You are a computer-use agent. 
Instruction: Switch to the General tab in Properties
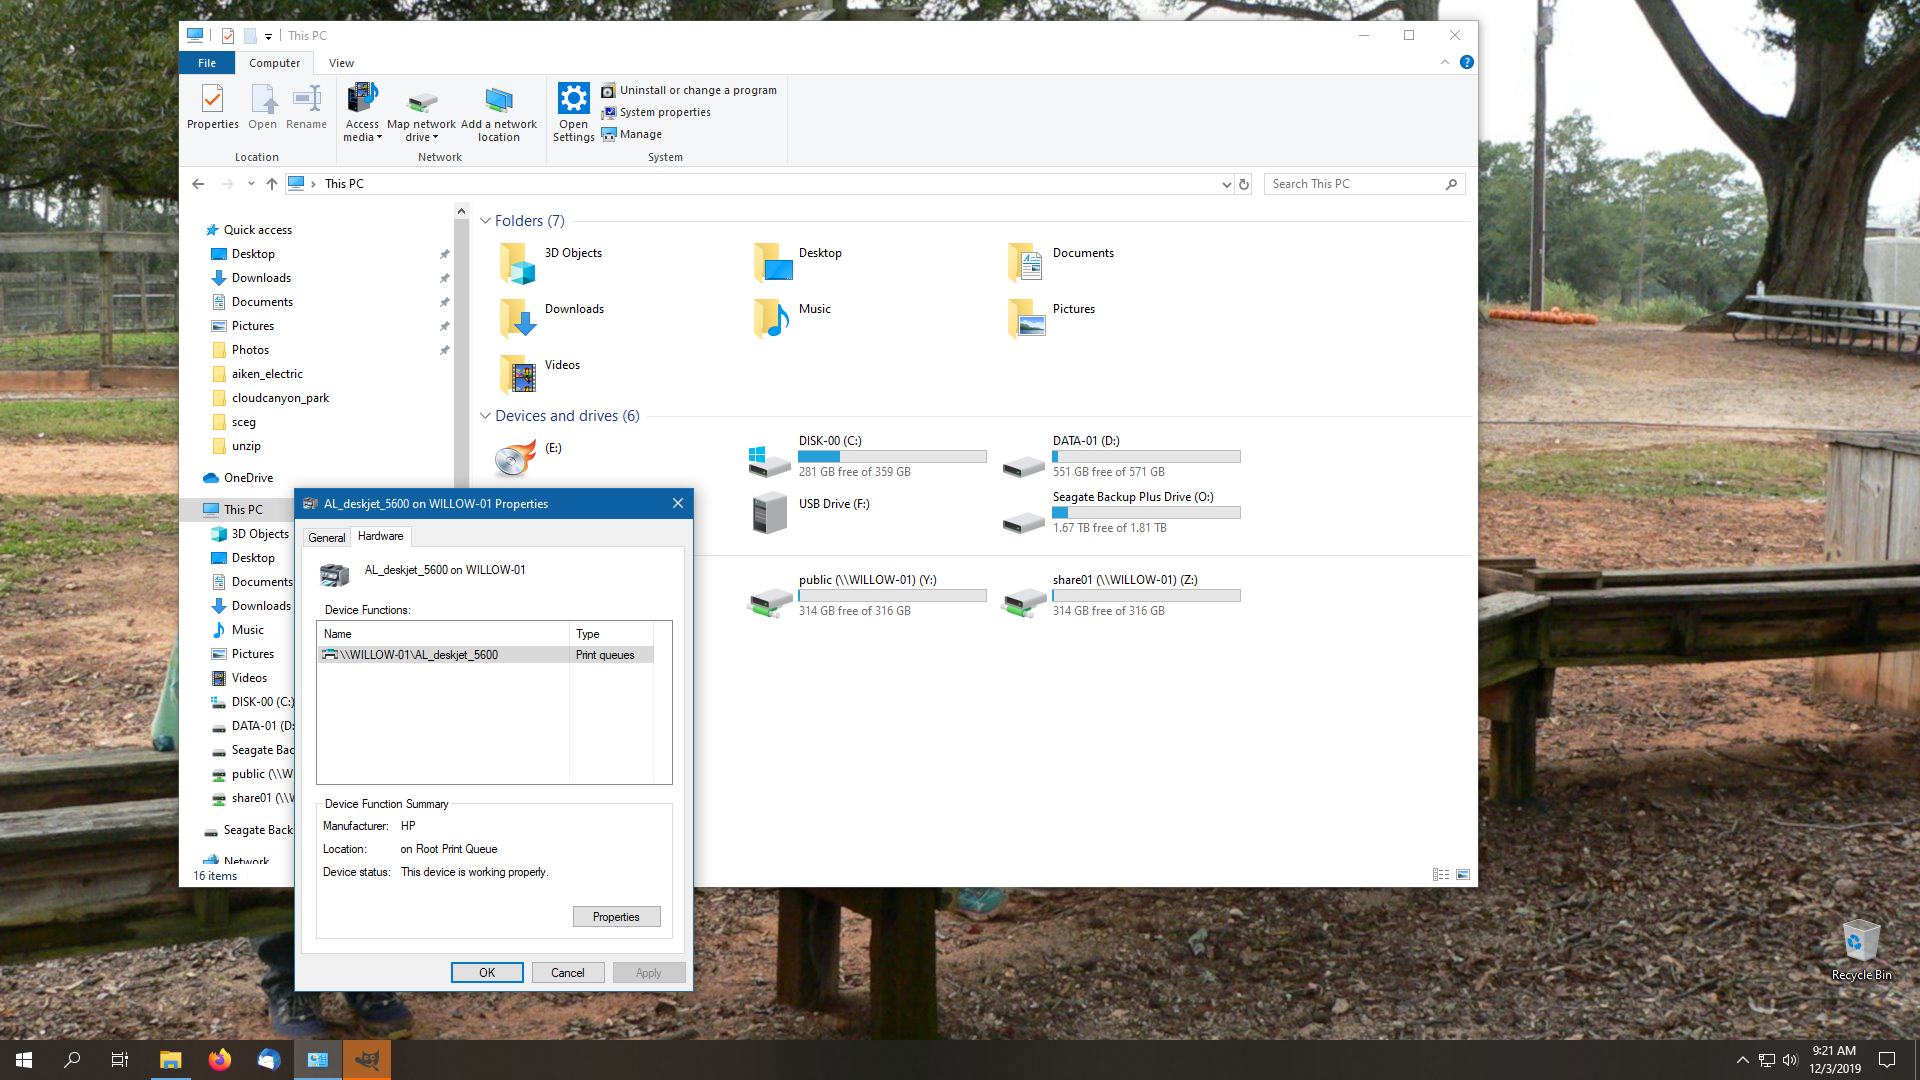[x=326, y=537]
